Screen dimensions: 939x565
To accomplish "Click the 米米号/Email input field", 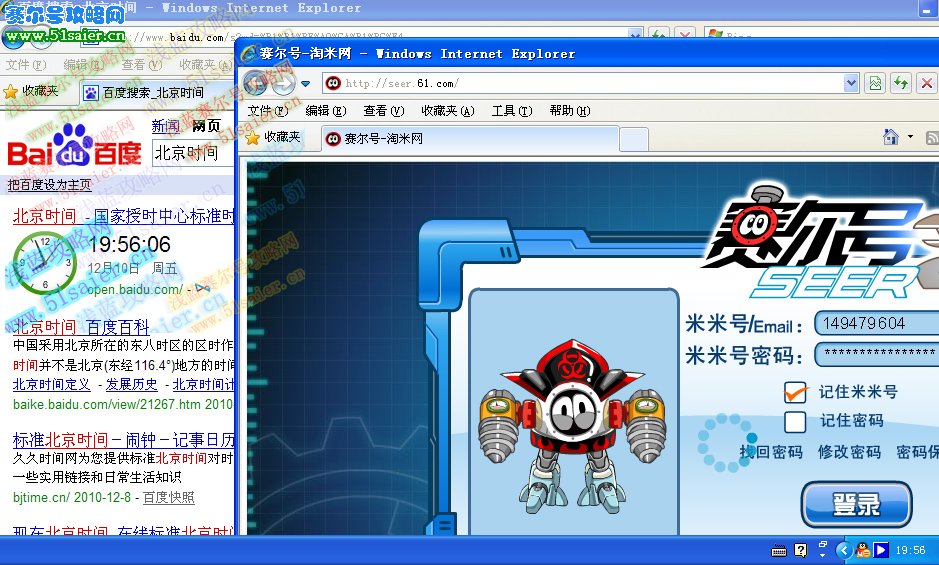I will click(x=876, y=324).
